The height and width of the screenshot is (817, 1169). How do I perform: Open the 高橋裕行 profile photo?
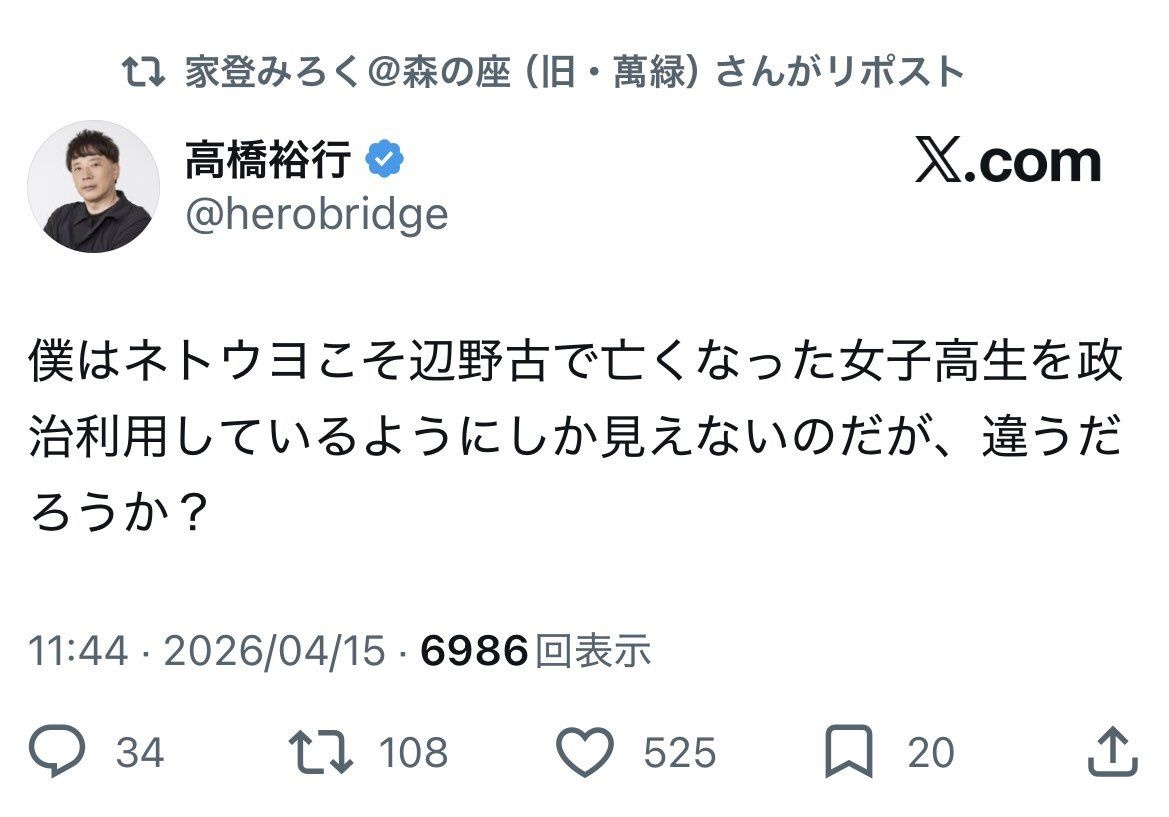94,186
